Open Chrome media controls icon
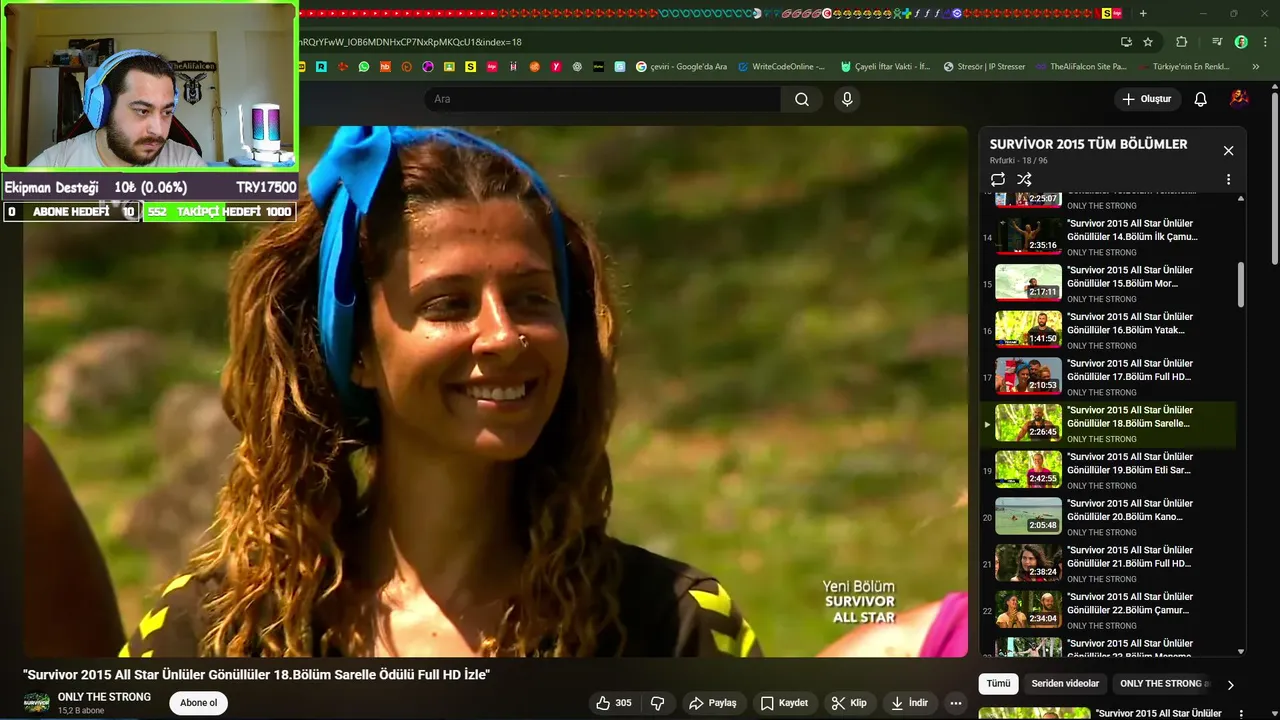This screenshot has height=720, width=1280. pos(1216,42)
